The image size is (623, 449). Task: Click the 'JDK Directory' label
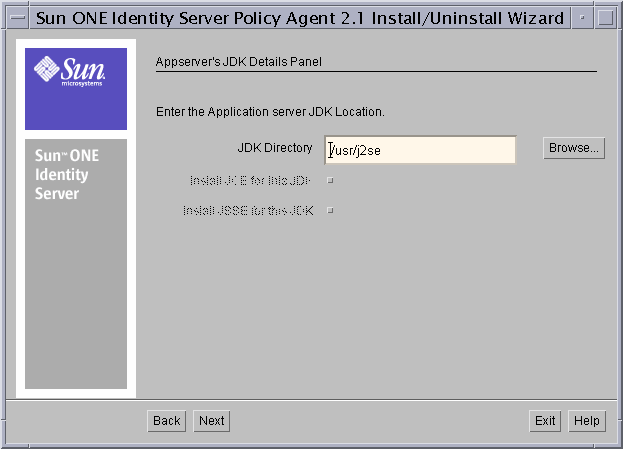point(275,148)
